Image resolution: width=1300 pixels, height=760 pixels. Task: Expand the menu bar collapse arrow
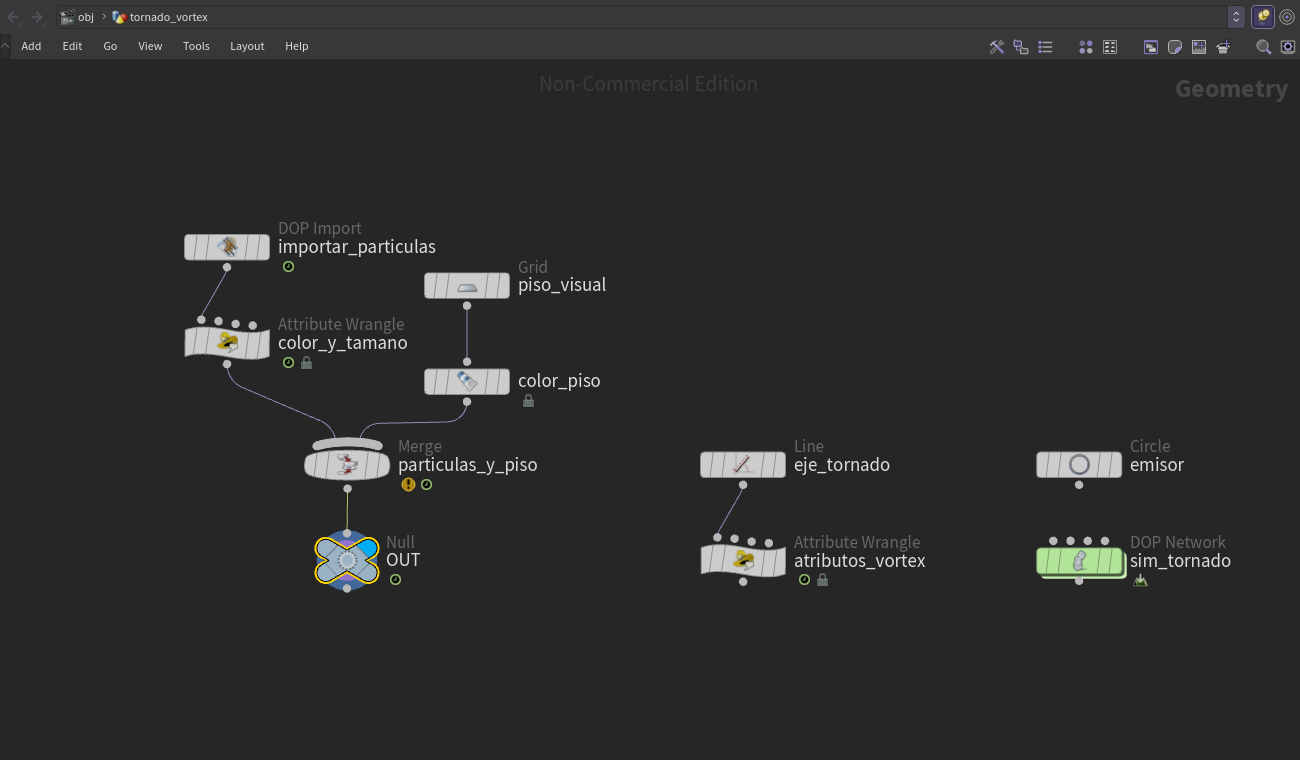pos(5,46)
